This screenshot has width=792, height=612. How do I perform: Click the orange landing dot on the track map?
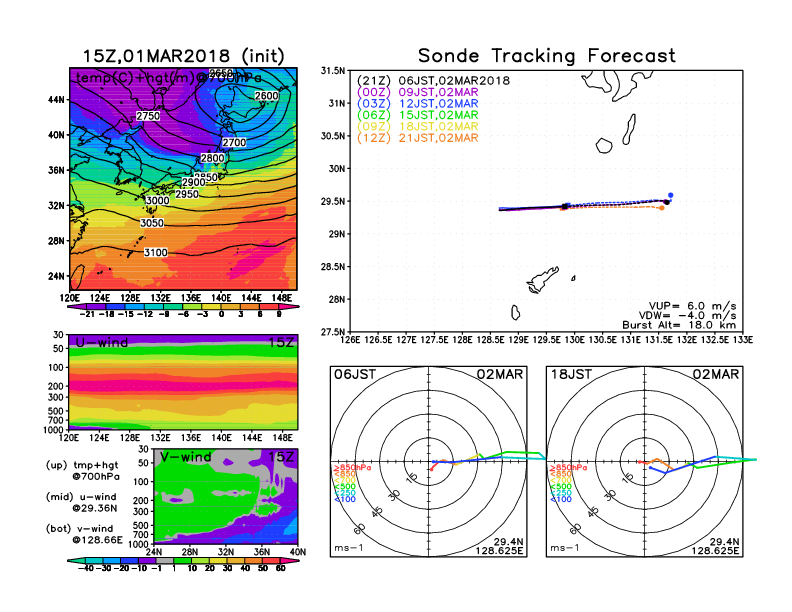662,208
